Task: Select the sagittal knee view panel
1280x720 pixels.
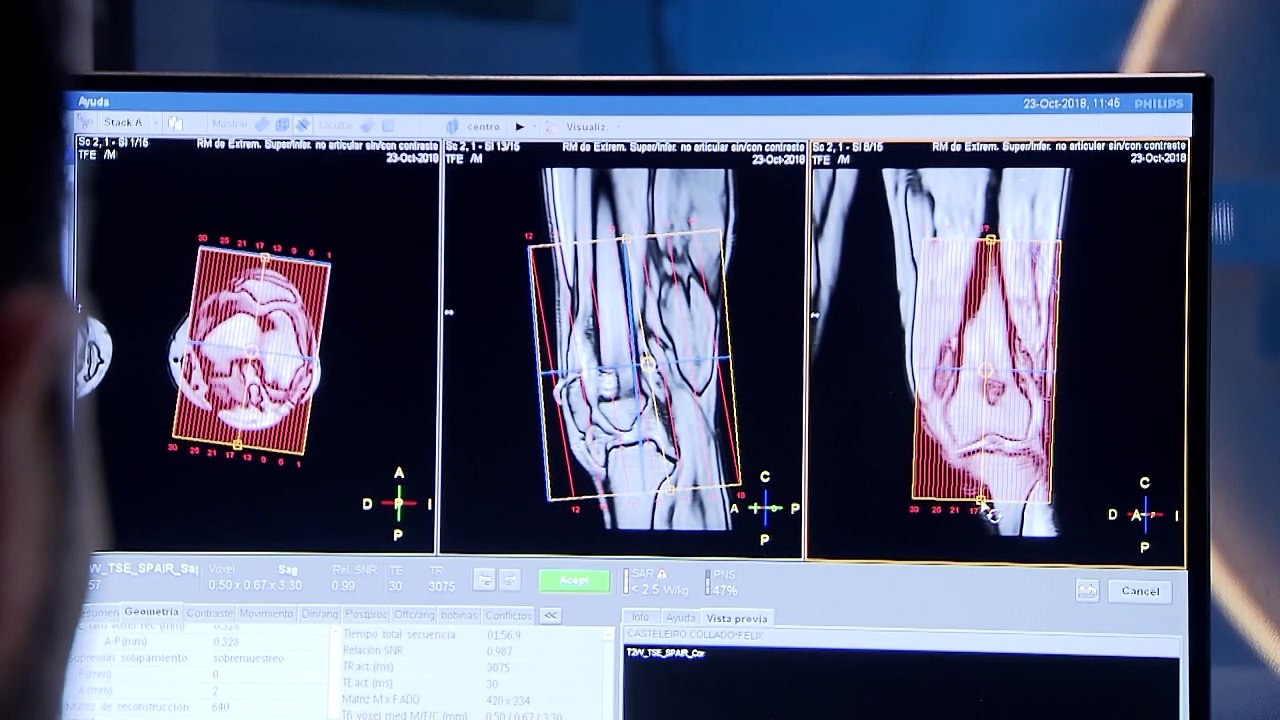Action: [623, 348]
